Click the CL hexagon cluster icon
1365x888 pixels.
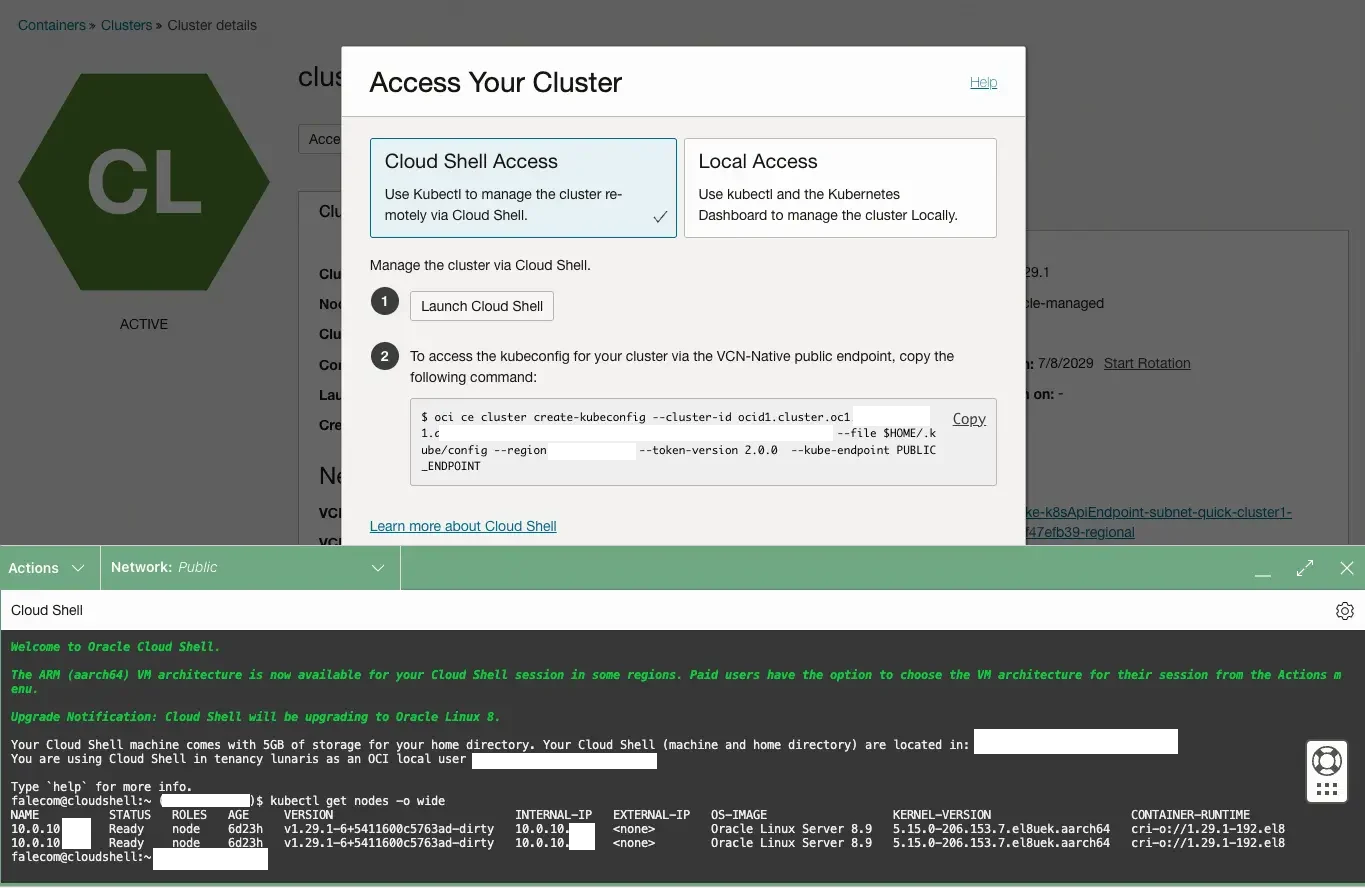click(144, 183)
